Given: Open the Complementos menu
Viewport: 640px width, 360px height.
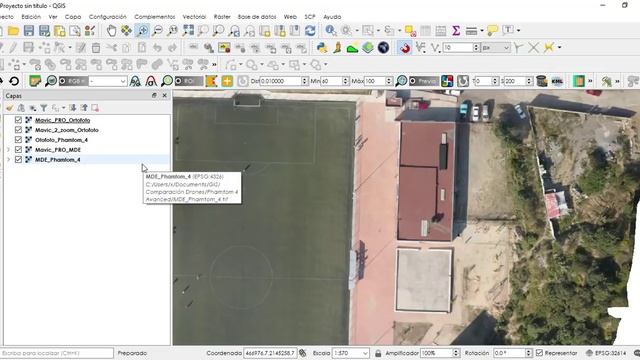Looking at the screenshot, I should tap(155, 17).
